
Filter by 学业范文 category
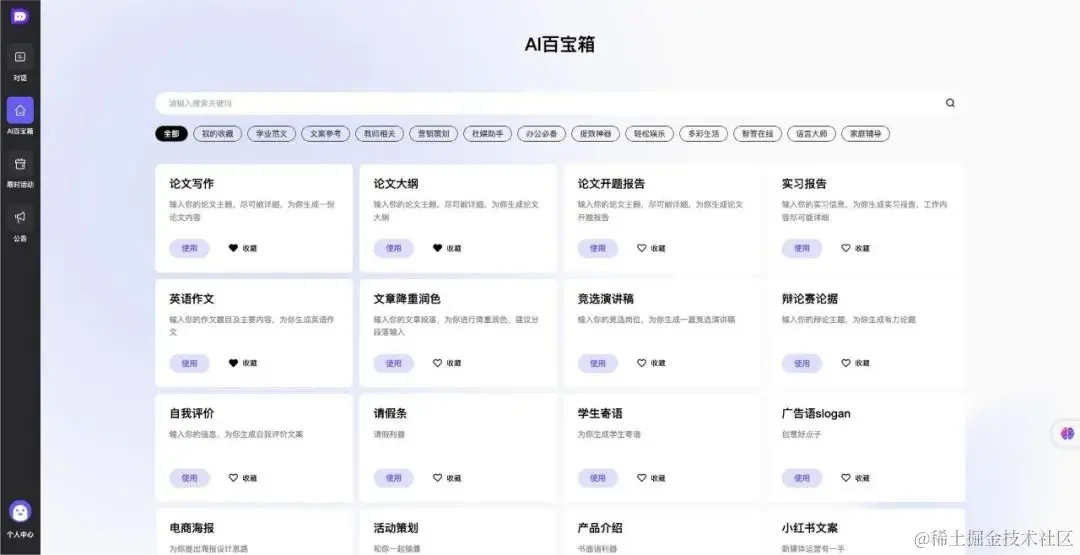(271, 134)
